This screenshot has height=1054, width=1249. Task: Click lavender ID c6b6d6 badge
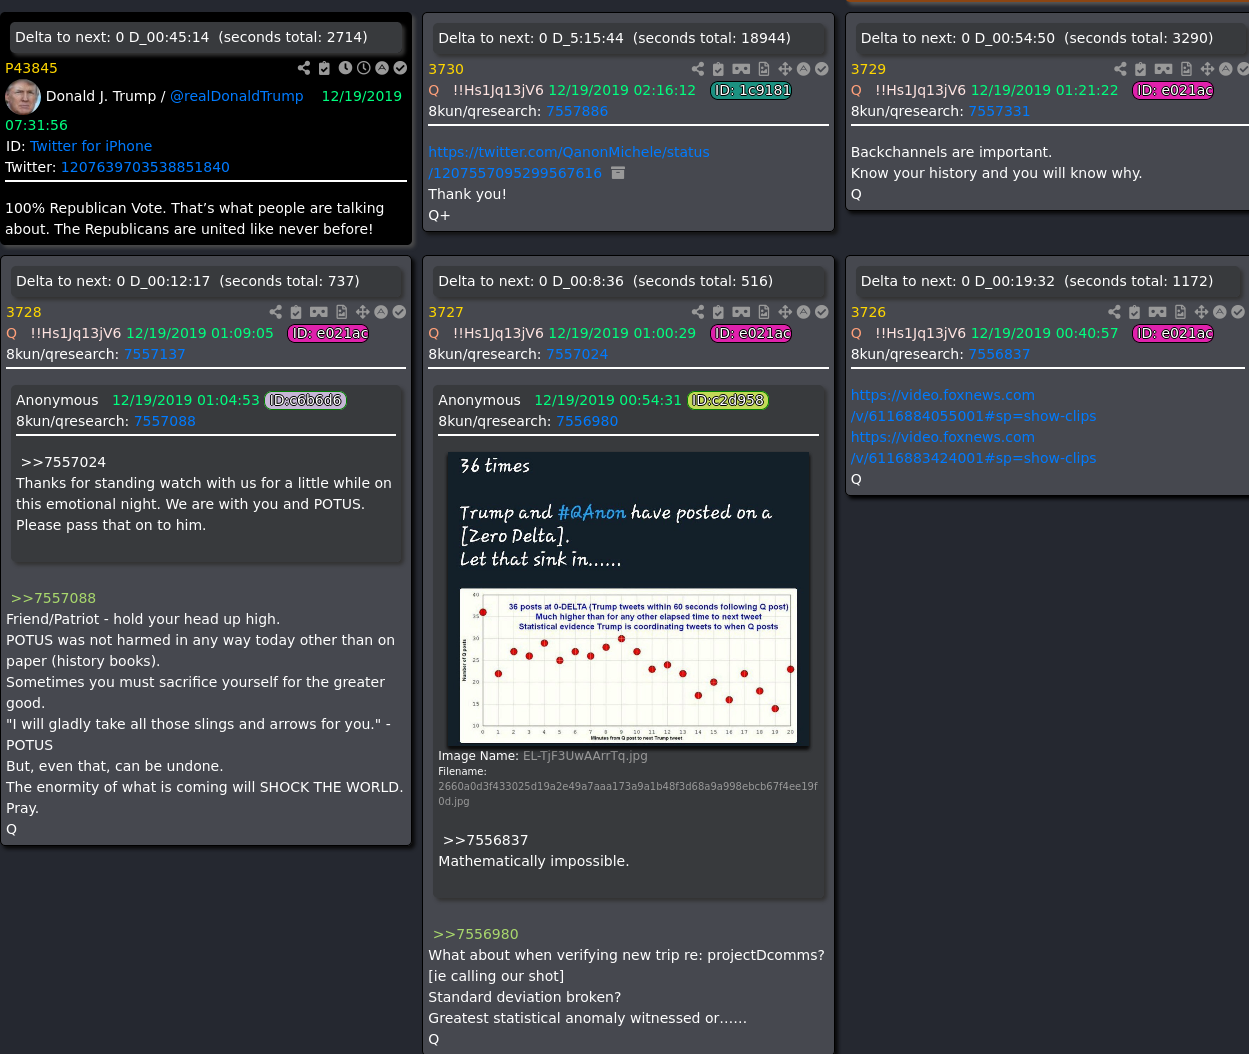coord(306,400)
